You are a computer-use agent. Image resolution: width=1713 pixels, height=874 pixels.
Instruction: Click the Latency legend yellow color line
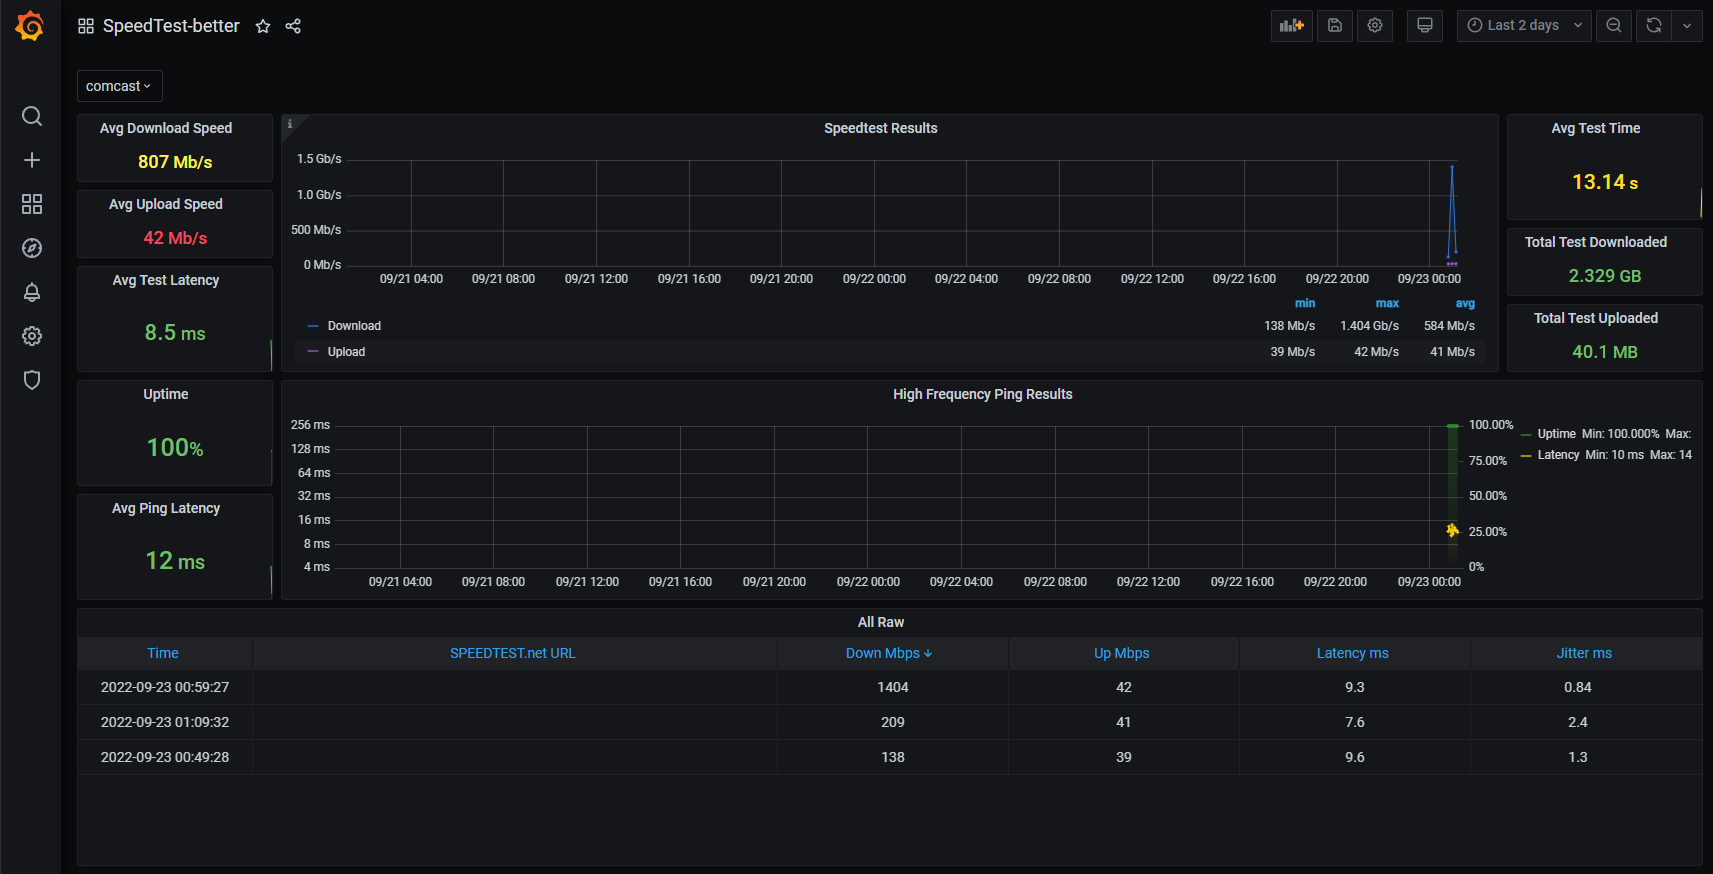(1526, 455)
